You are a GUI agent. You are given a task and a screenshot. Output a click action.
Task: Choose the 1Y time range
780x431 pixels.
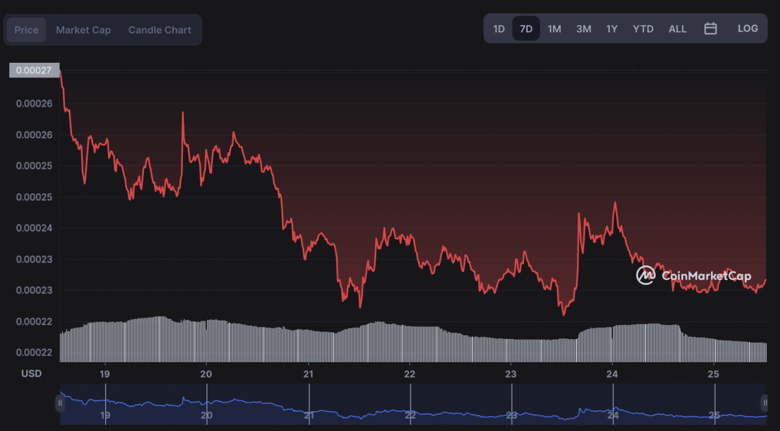611,29
